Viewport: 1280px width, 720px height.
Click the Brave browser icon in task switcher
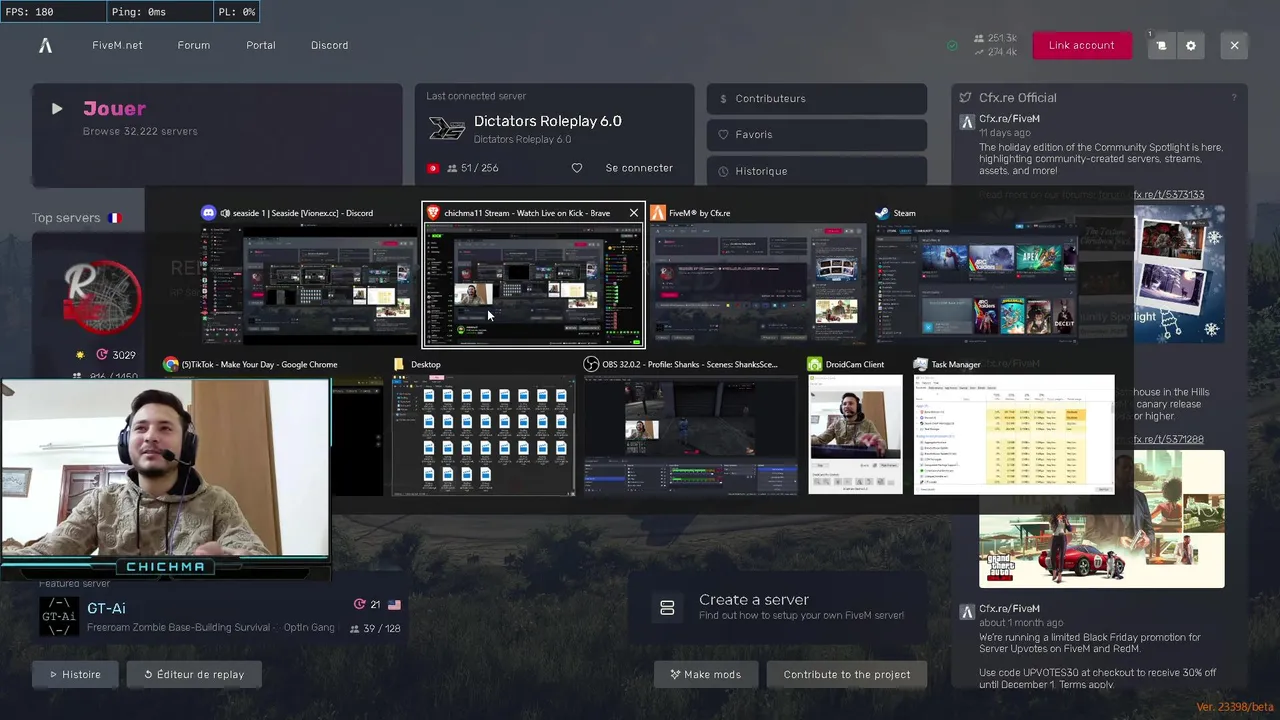pos(433,213)
